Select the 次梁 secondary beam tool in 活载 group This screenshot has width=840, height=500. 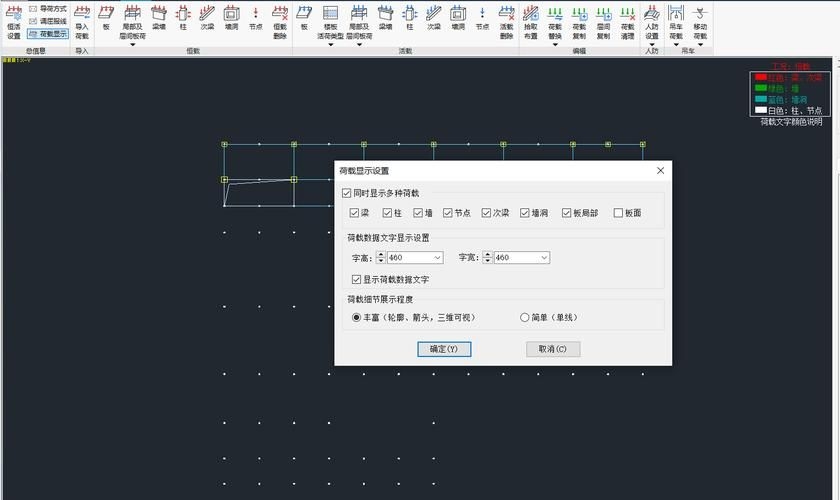click(x=434, y=18)
